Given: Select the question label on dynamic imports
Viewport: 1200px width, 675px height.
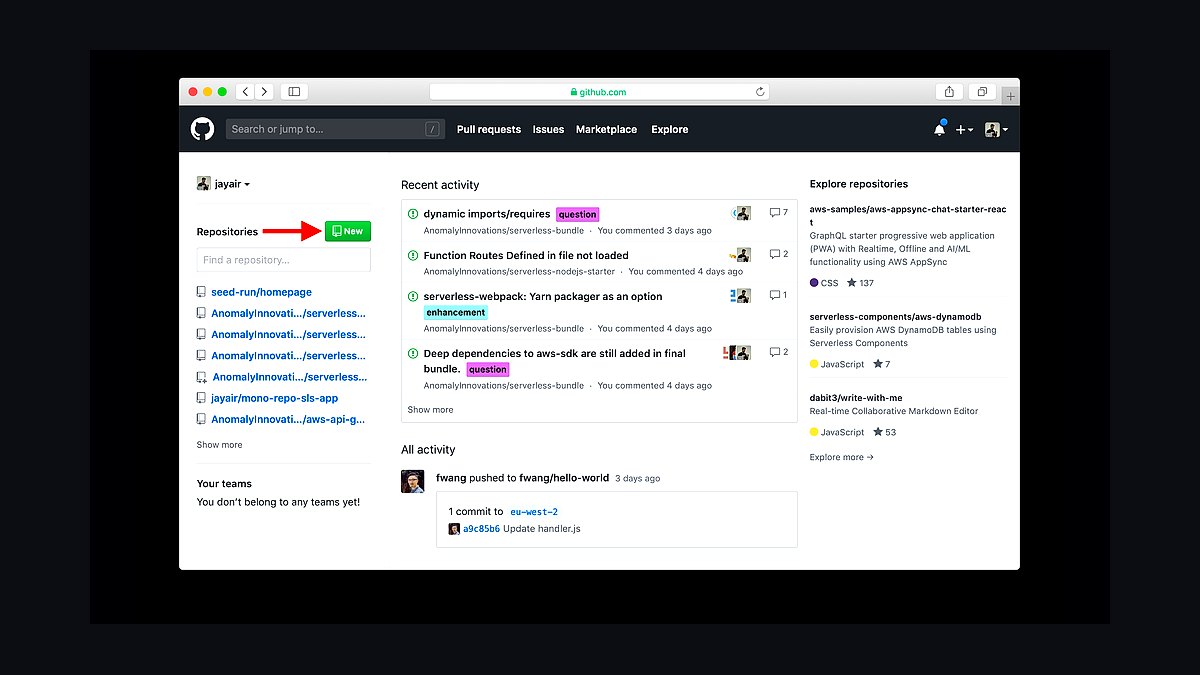Looking at the screenshot, I should (577, 214).
